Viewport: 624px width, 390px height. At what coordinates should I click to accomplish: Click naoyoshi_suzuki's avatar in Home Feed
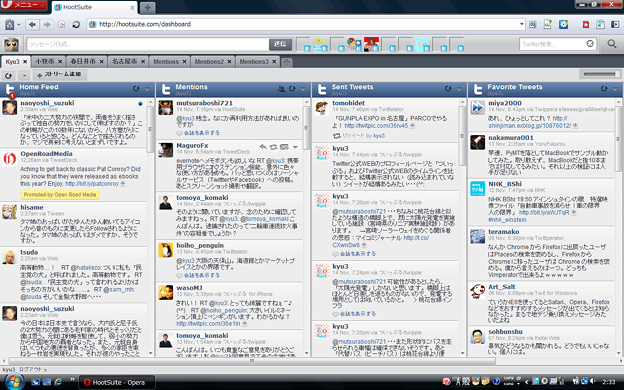pyautogui.click(x=10, y=107)
